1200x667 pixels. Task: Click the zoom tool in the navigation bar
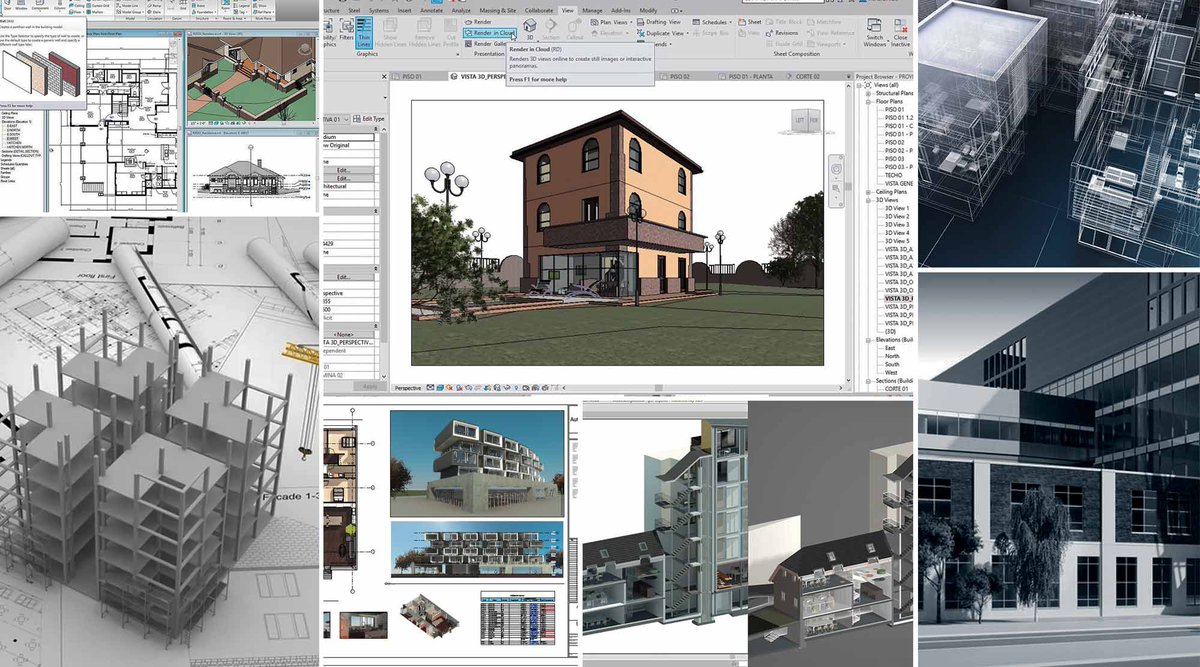pos(838,188)
